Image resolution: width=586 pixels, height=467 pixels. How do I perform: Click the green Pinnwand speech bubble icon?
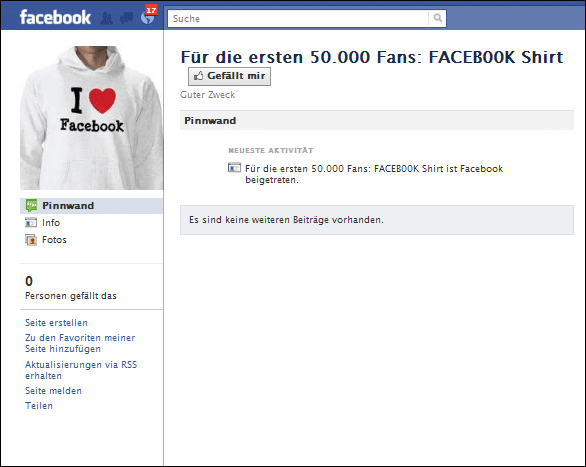31,205
